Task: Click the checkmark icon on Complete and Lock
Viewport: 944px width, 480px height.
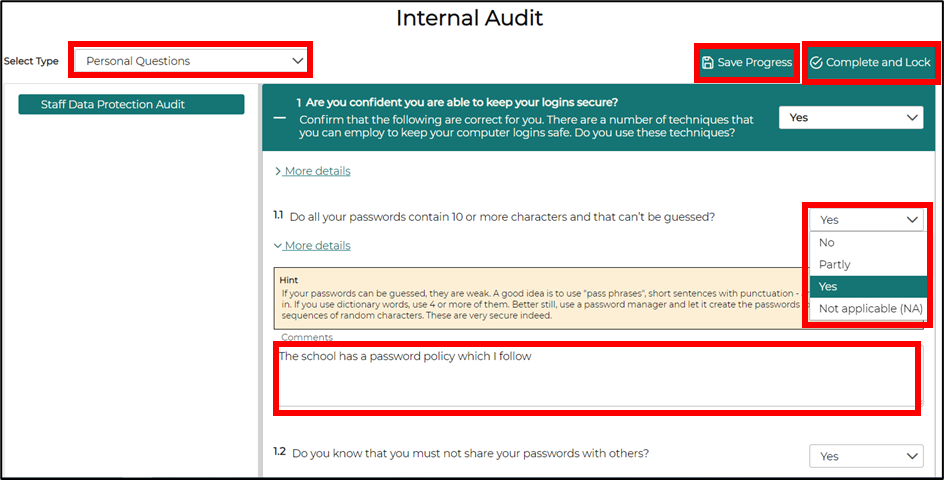Action: (816, 62)
